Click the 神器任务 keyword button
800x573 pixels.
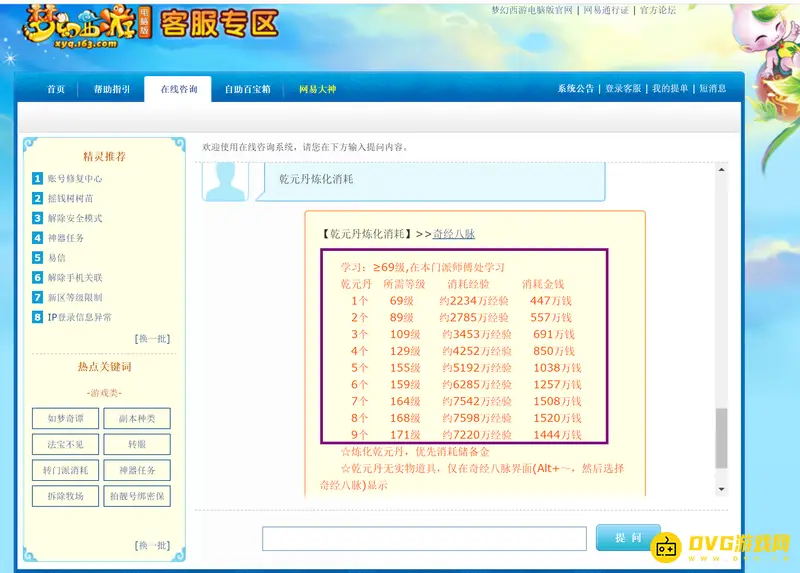[x=137, y=470]
